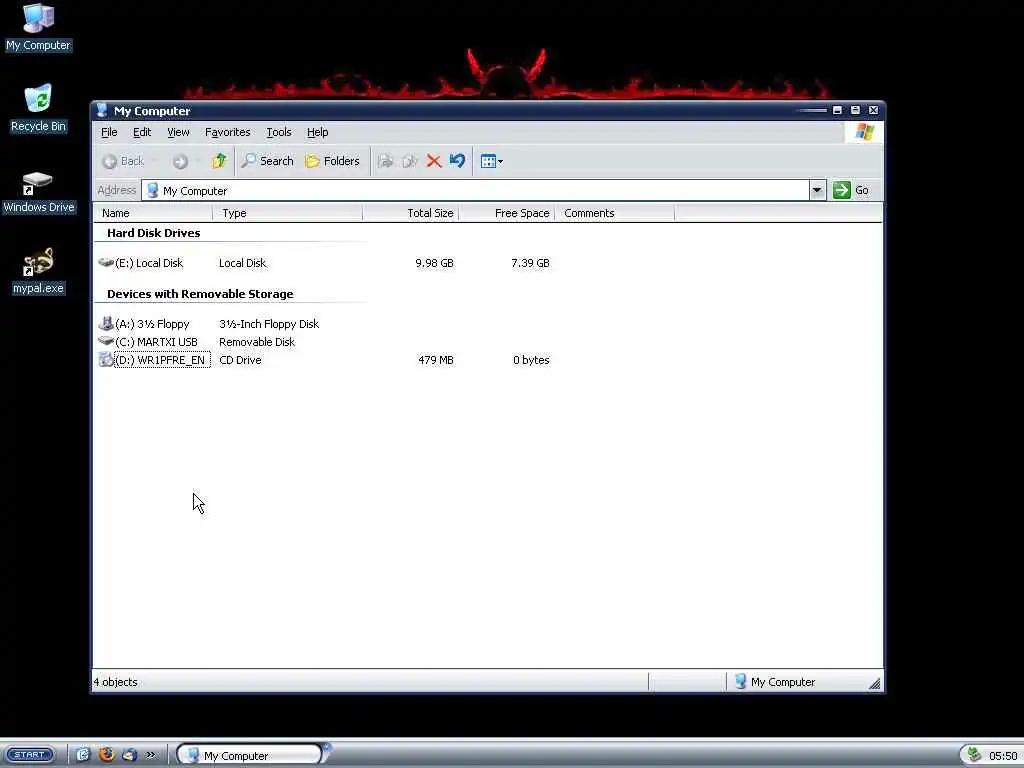Click the '7.39 GB' free space value
Image resolution: width=1024 pixels, height=768 pixels.
(530, 263)
